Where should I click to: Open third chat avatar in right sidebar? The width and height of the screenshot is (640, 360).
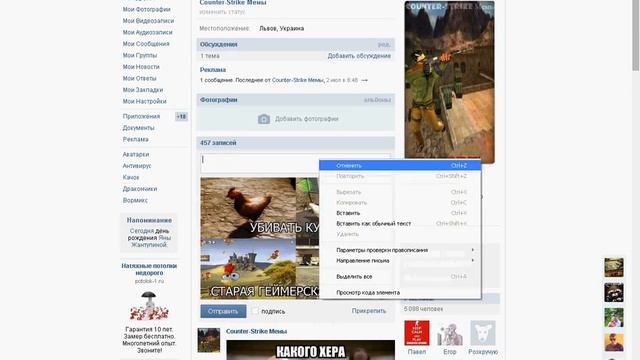pos(614,318)
